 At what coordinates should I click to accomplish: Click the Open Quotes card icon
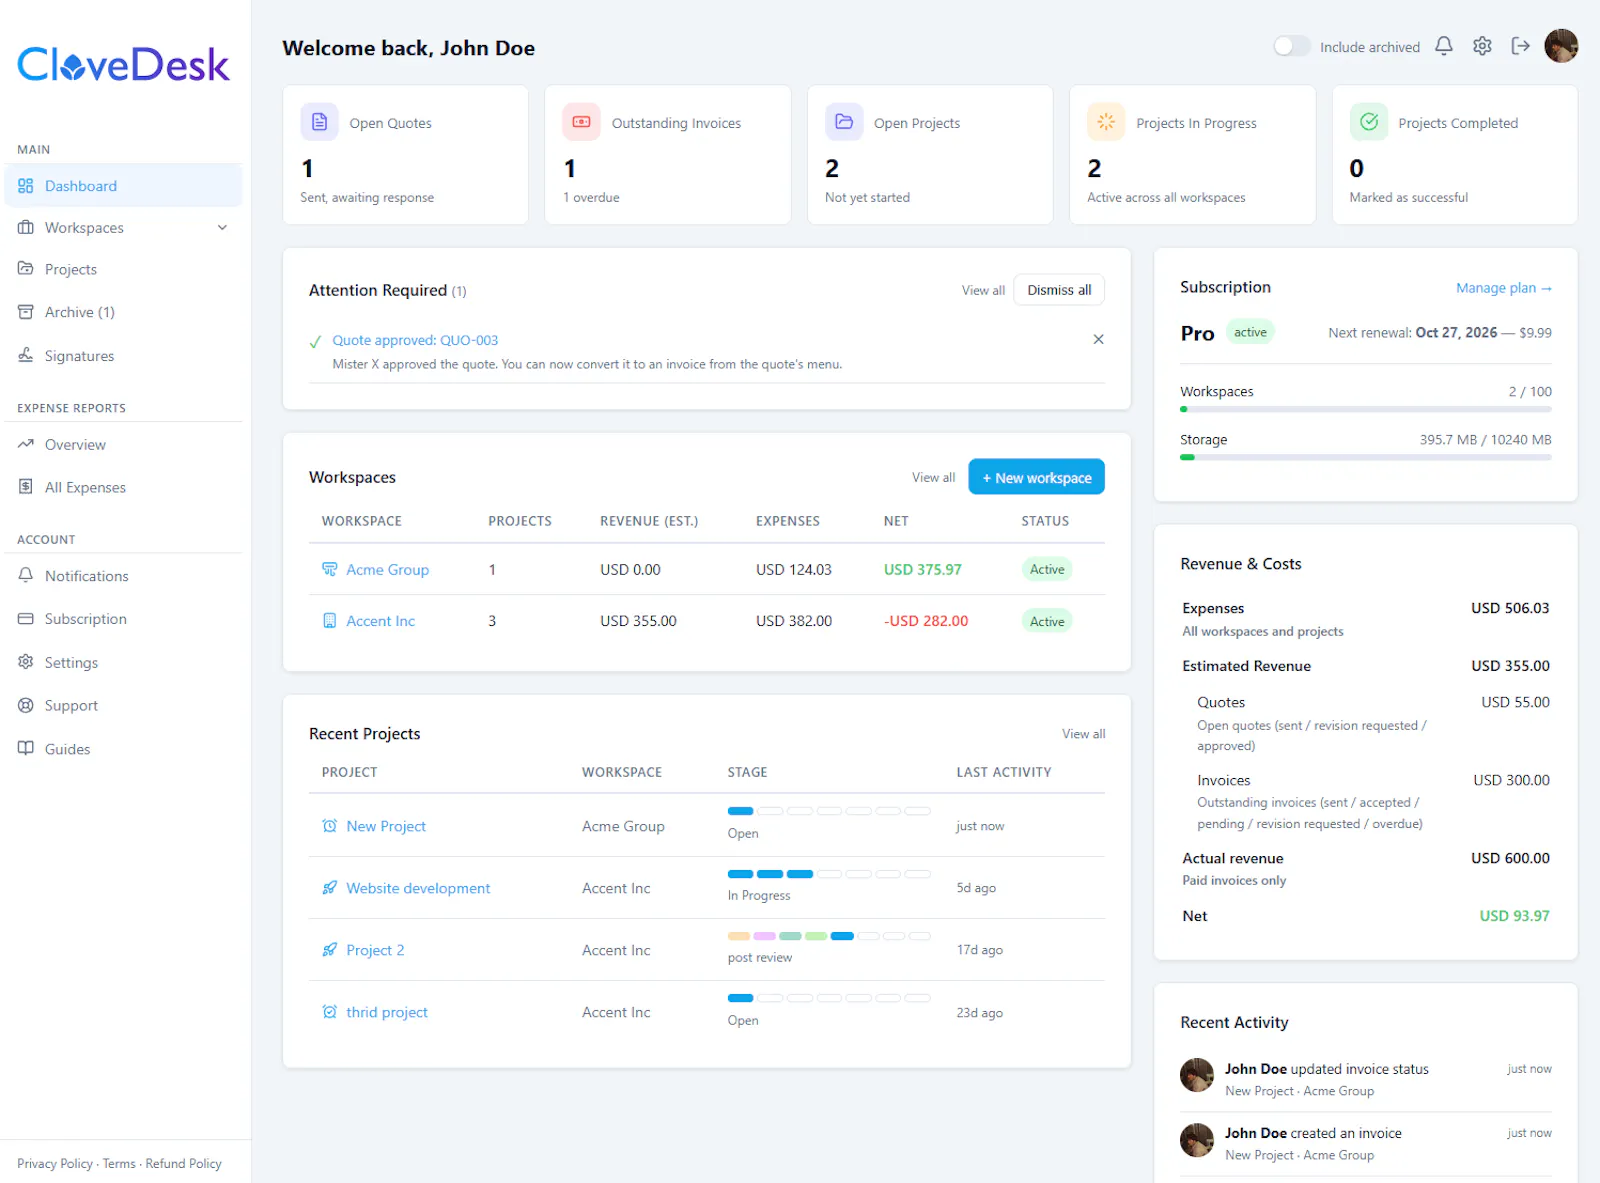pos(319,122)
